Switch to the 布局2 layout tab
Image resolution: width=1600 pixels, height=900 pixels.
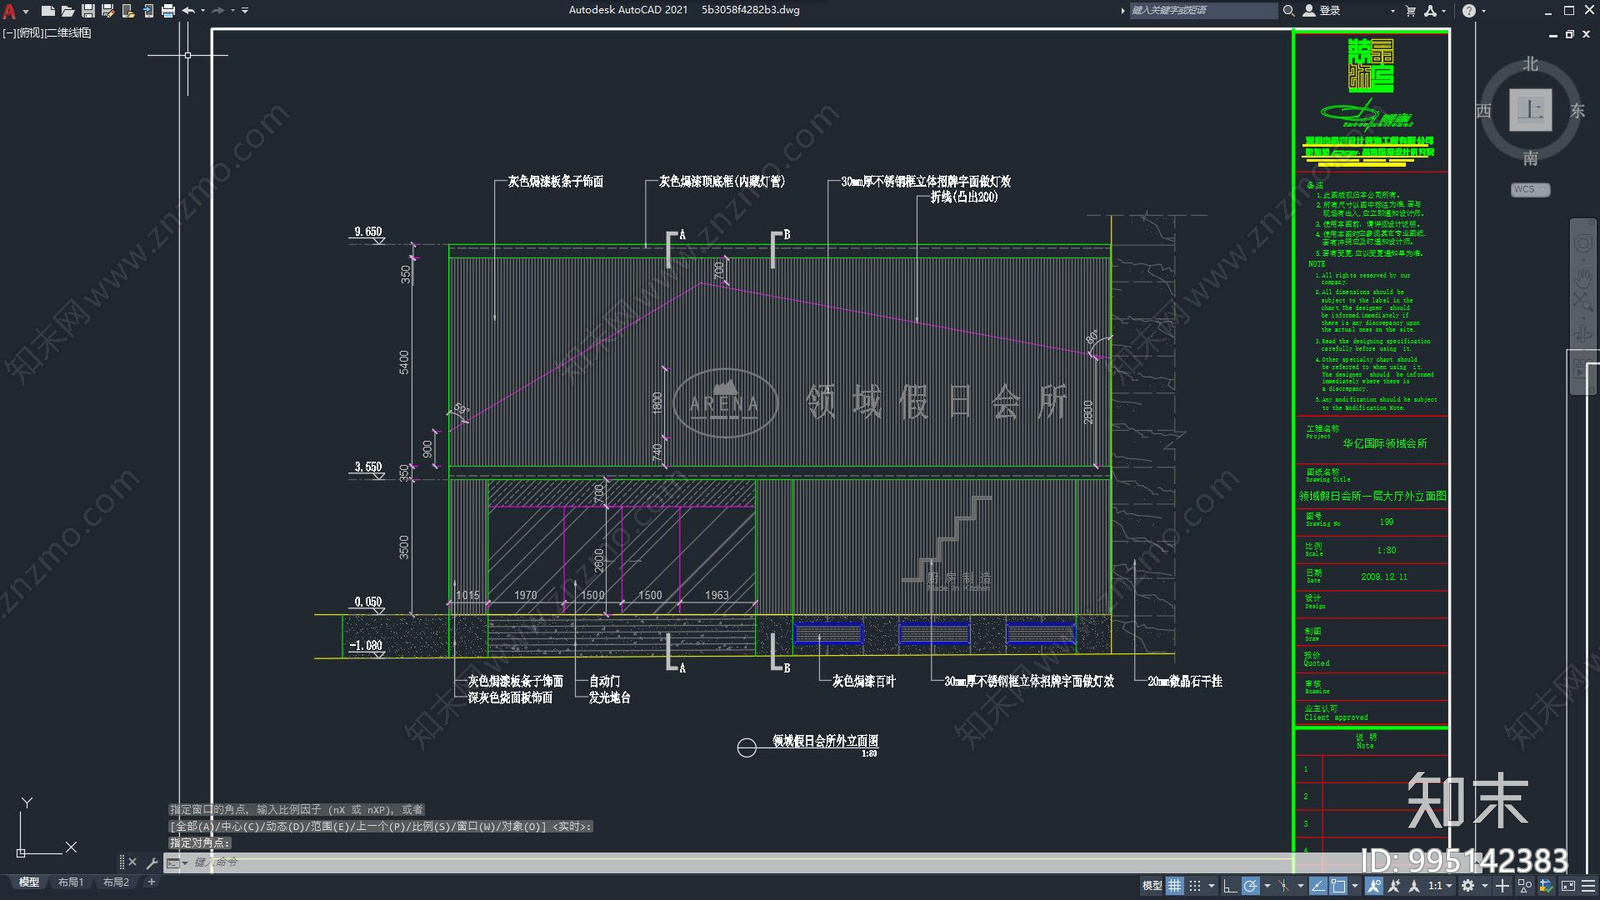tap(116, 882)
